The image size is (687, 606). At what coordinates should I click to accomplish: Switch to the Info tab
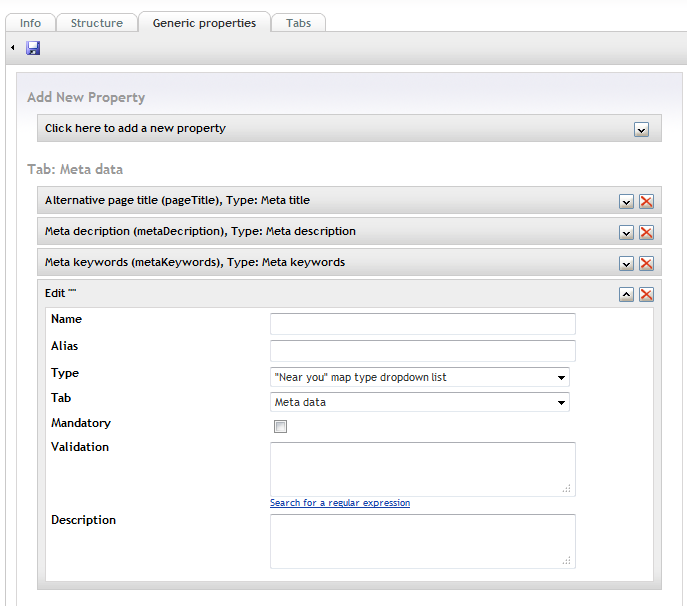(30, 23)
